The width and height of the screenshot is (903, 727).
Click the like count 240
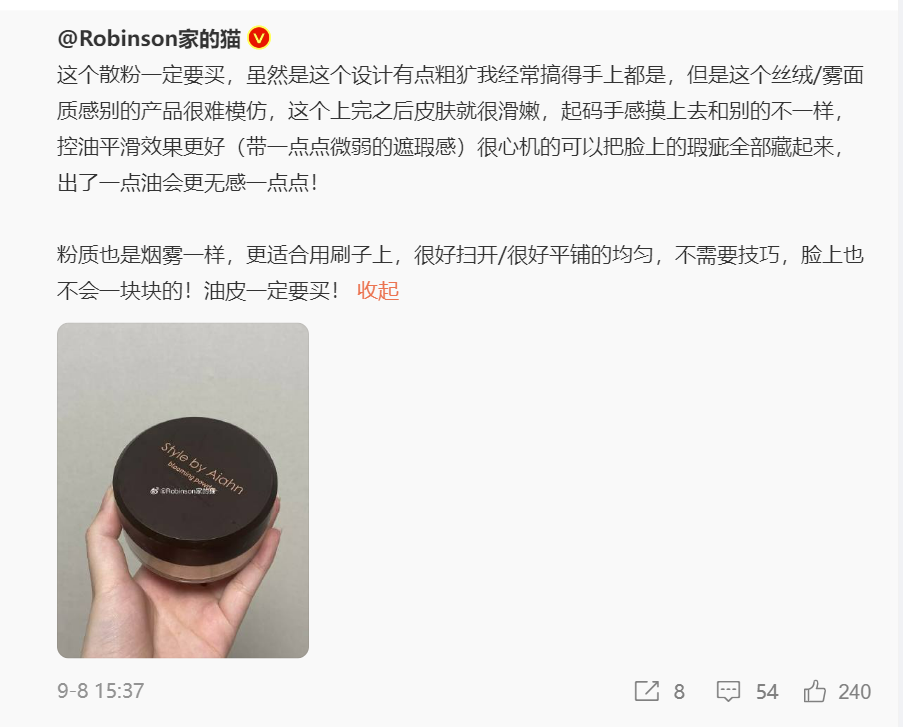(855, 691)
